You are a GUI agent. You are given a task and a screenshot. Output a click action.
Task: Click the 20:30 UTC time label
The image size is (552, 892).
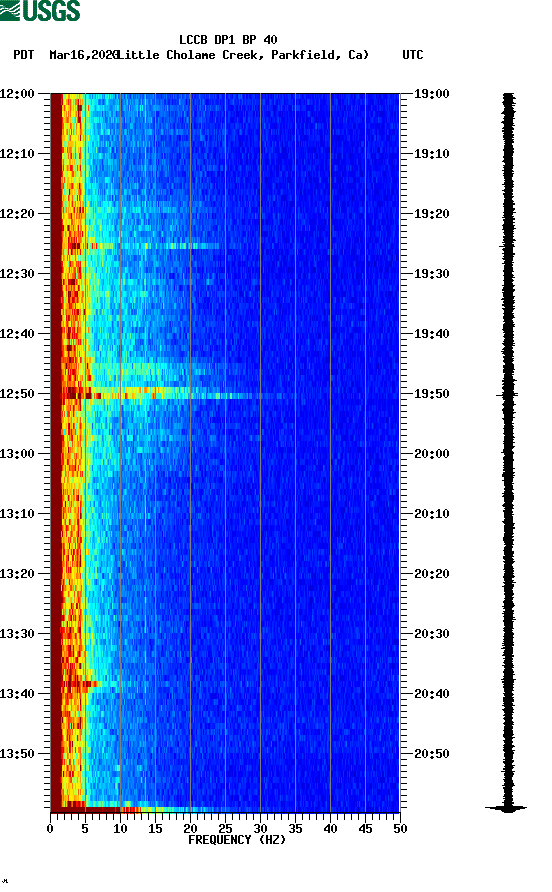pyautogui.click(x=431, y=634)
